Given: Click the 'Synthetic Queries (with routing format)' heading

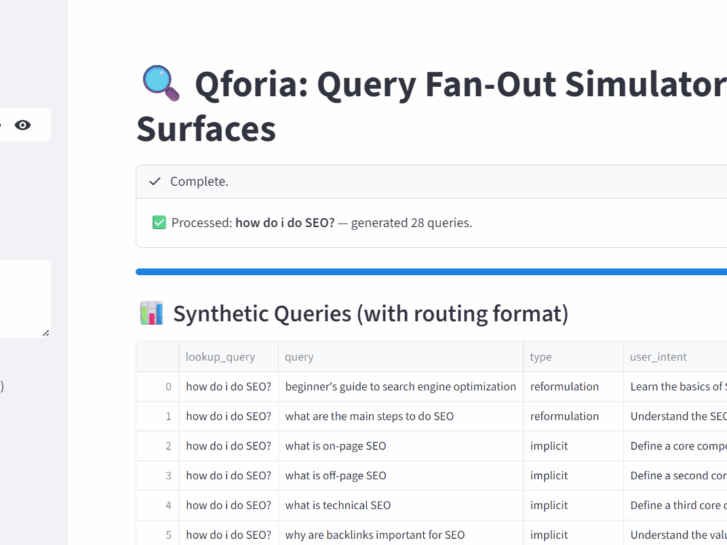Looking at the screenshot, I should (x=370, y=314).
